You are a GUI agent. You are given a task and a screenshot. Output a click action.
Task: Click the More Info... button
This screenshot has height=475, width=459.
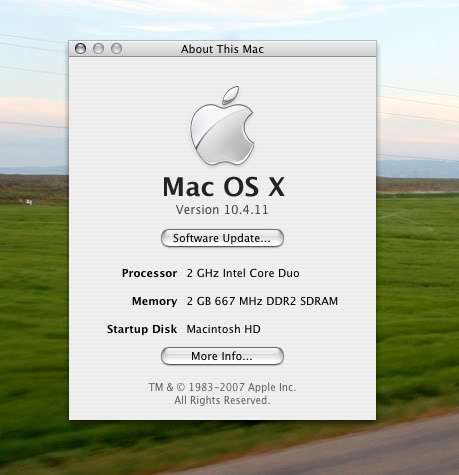(x=222, y=356)
